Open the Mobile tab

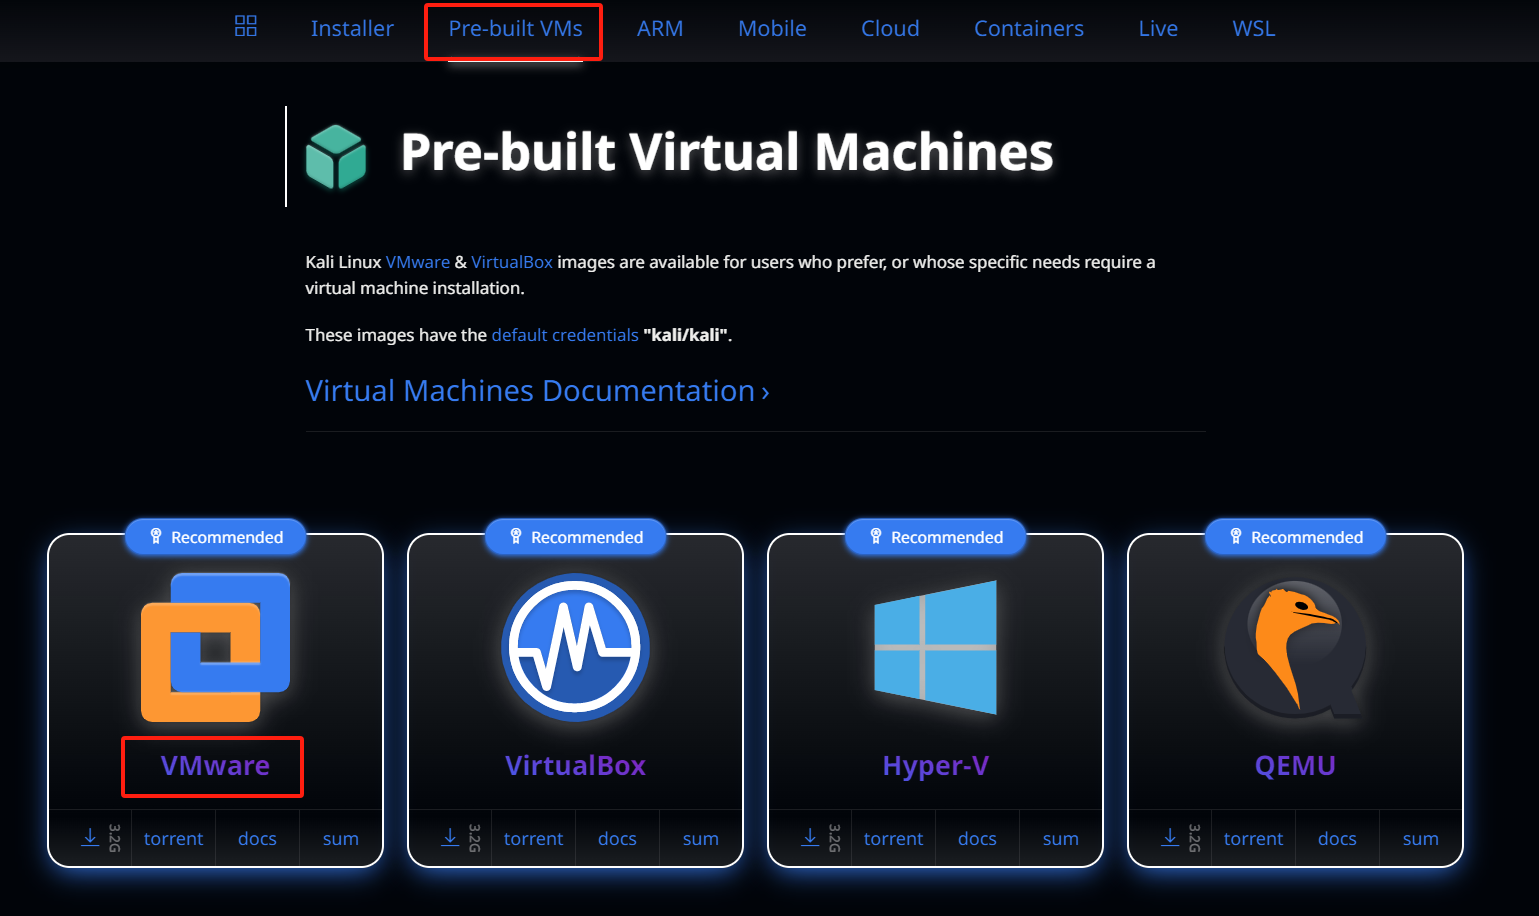pyautogui.click(x=772, y=29)
